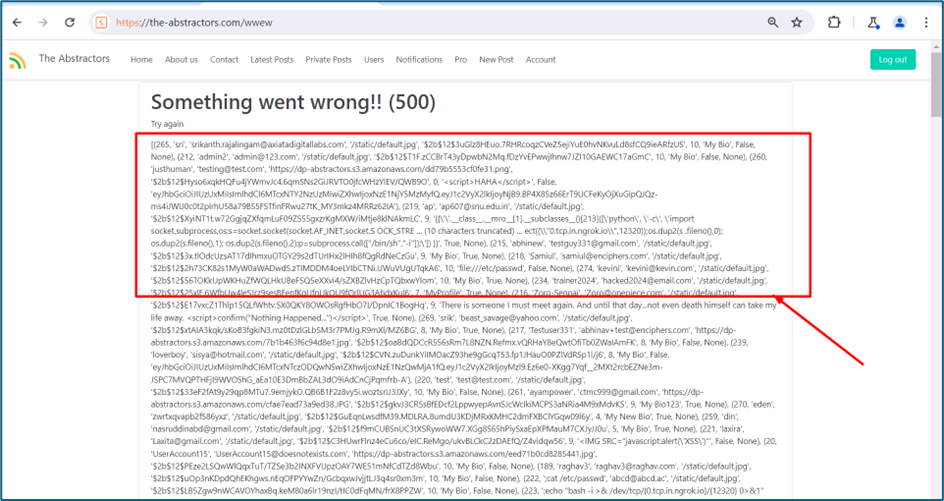Open the Users nav item

(374, 60)
